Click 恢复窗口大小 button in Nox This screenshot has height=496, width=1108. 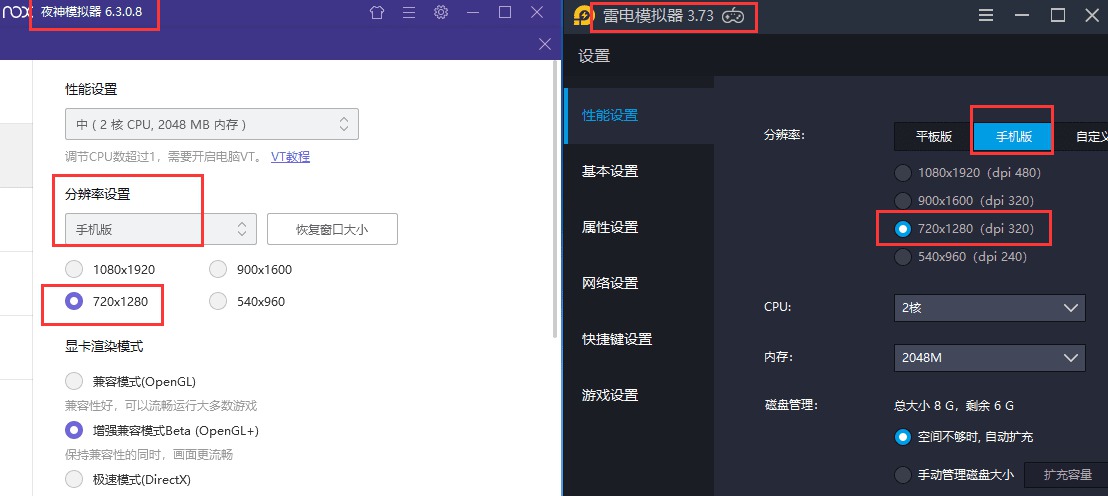pos(332,229)
